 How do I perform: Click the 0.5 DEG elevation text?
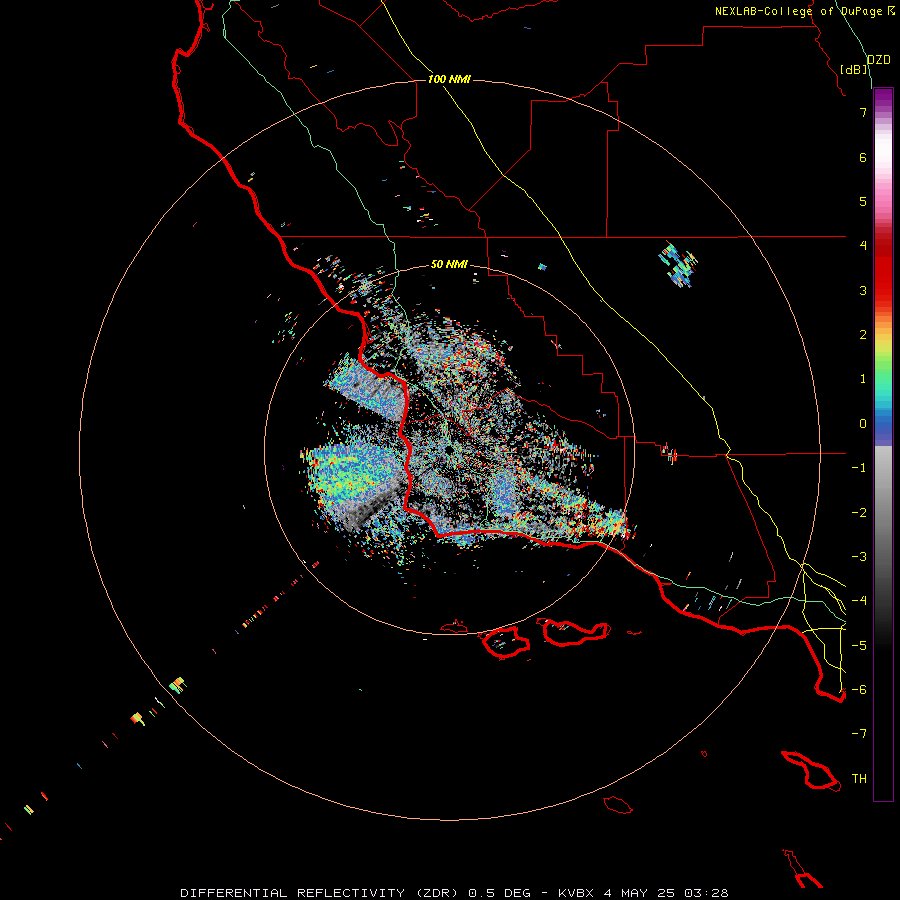(499, 893)
